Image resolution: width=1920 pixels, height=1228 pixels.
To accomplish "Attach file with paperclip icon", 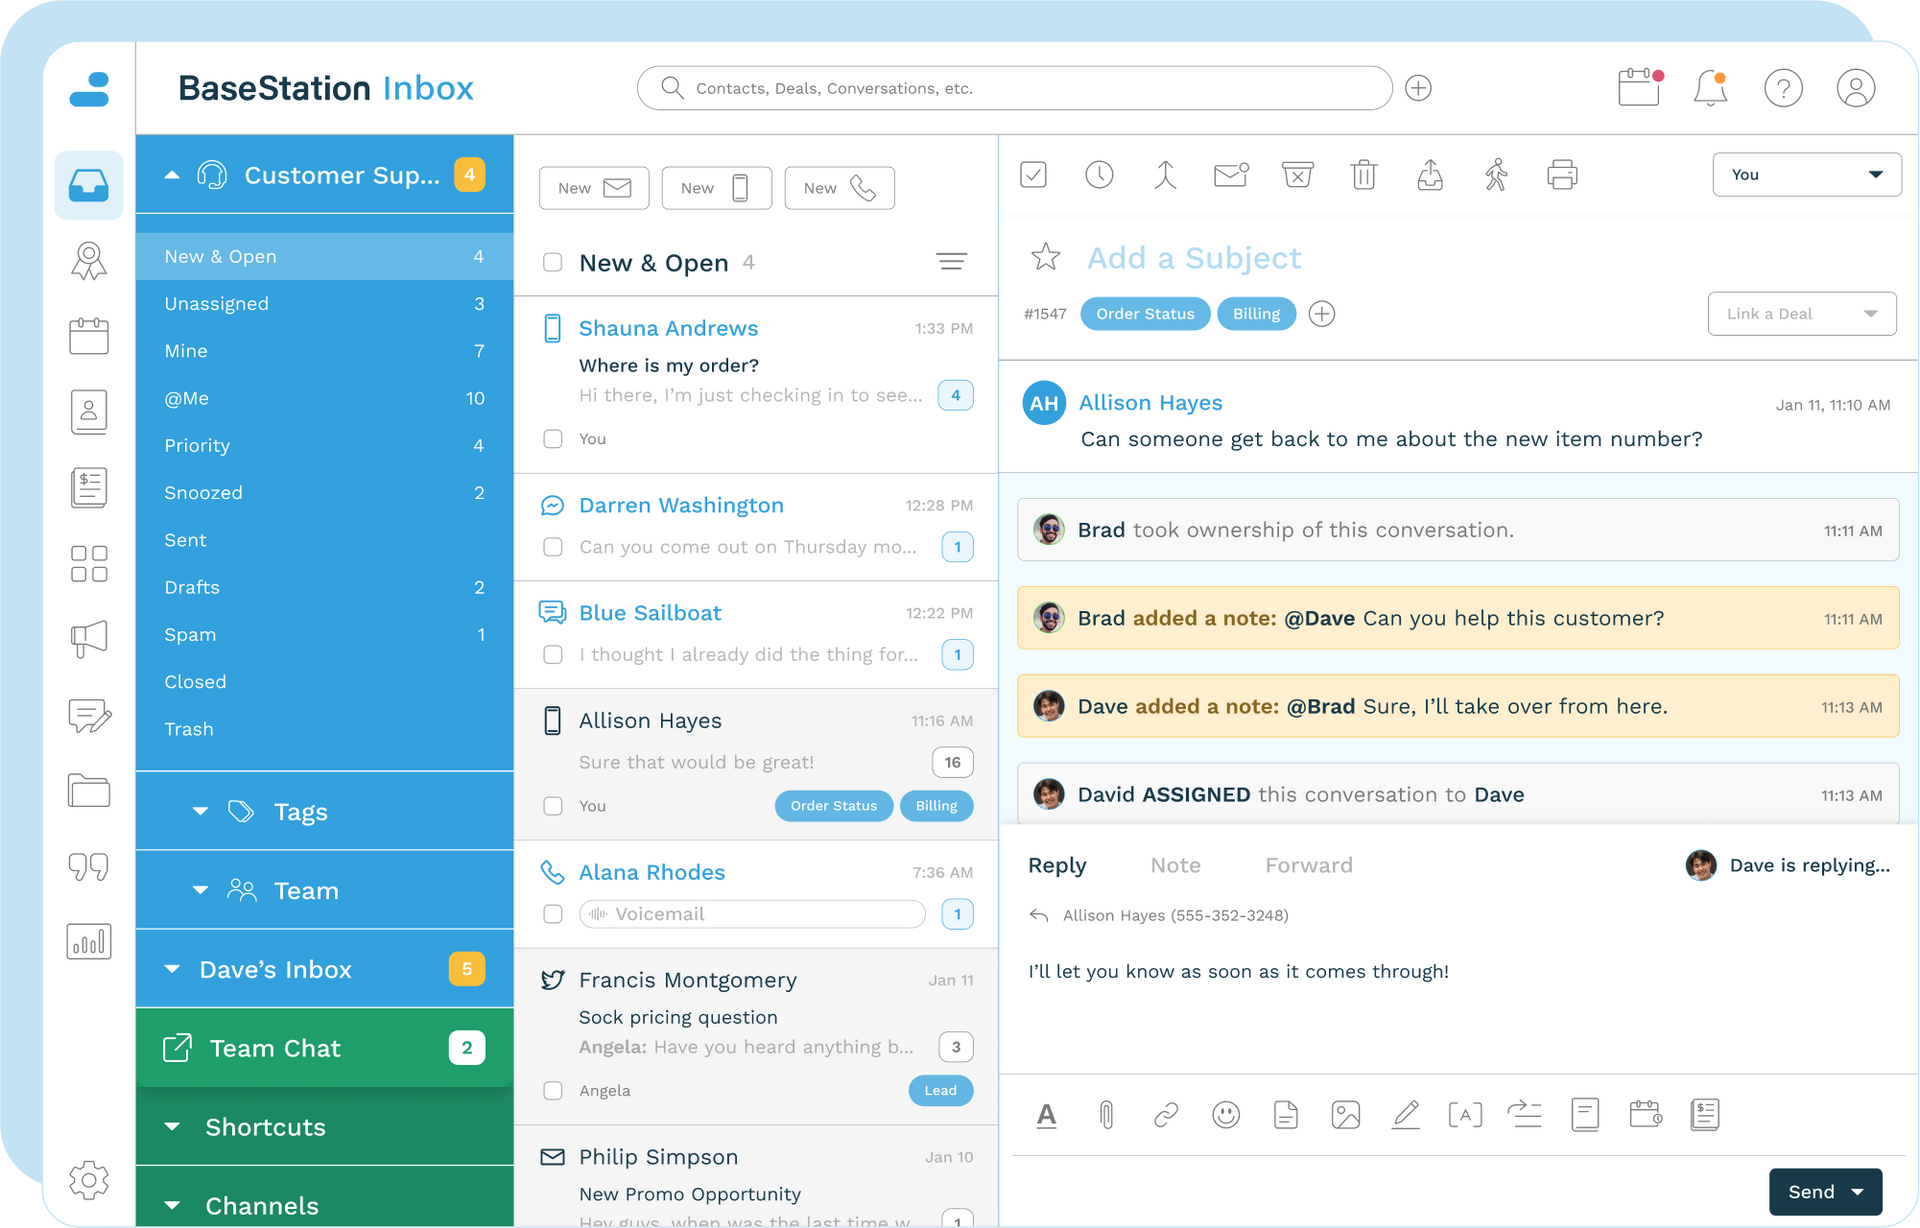I will 1106,1114.
